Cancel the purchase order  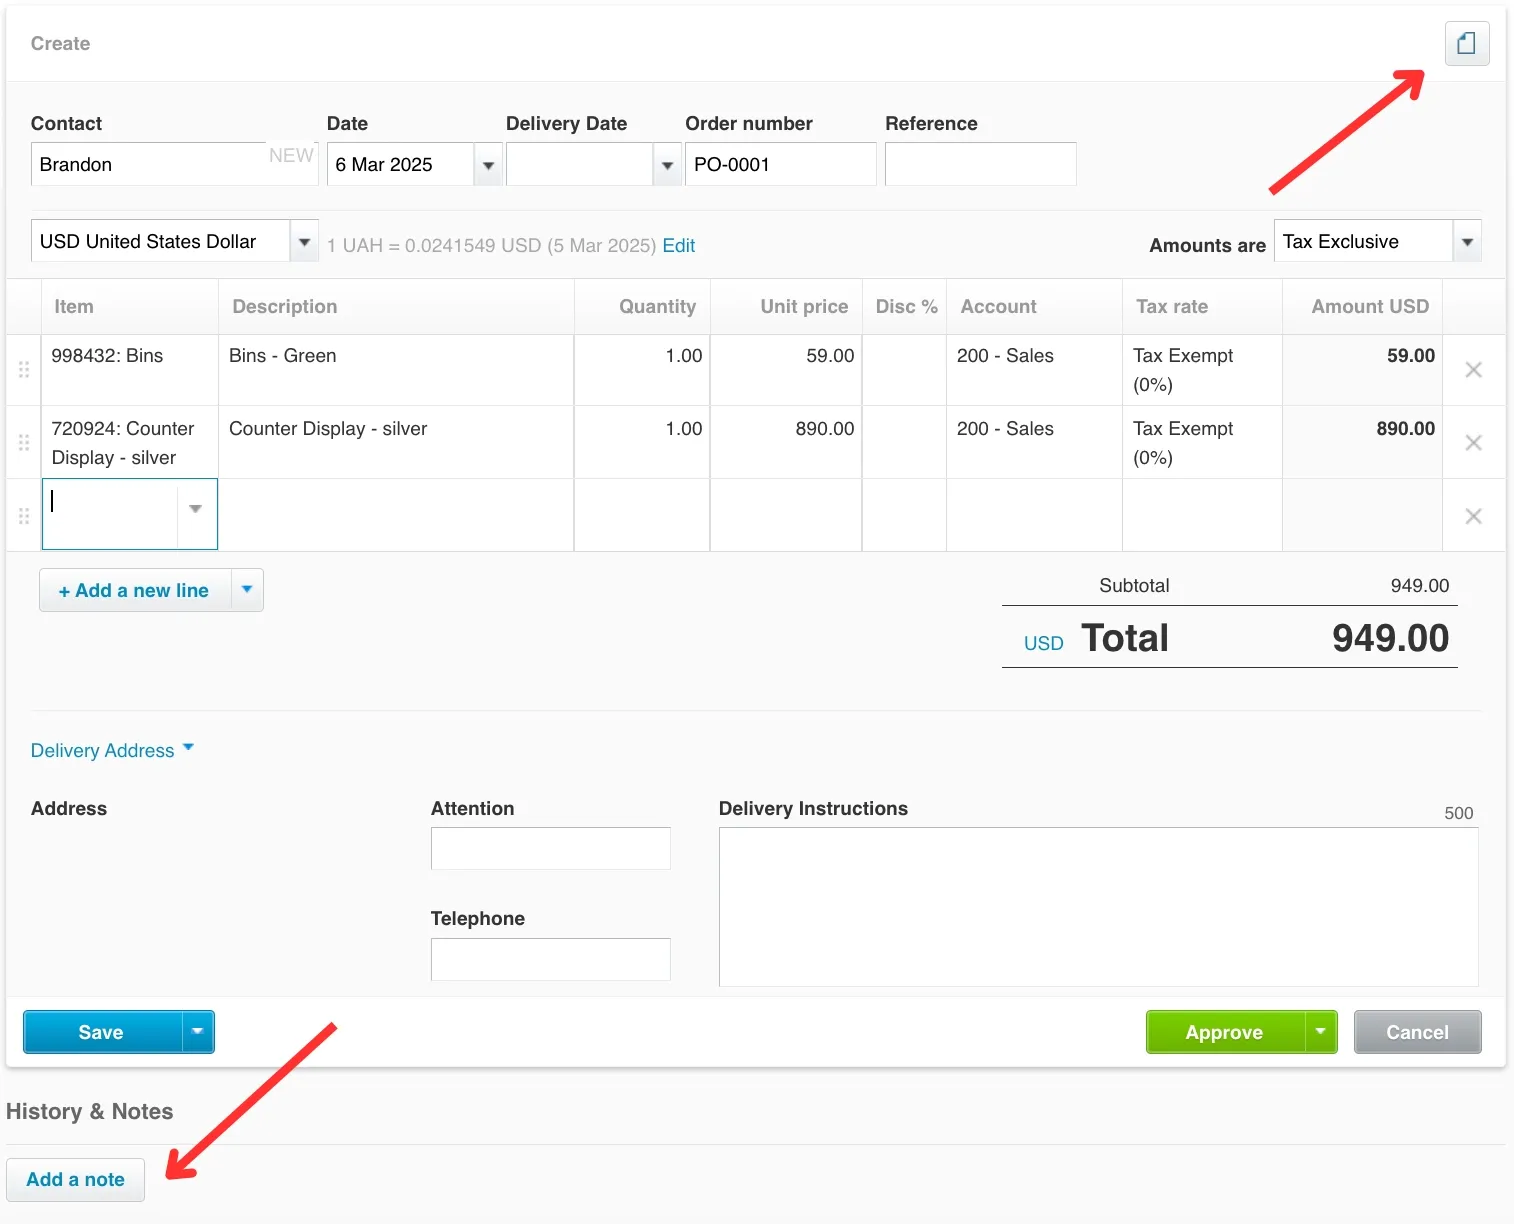(1417, 1032)
